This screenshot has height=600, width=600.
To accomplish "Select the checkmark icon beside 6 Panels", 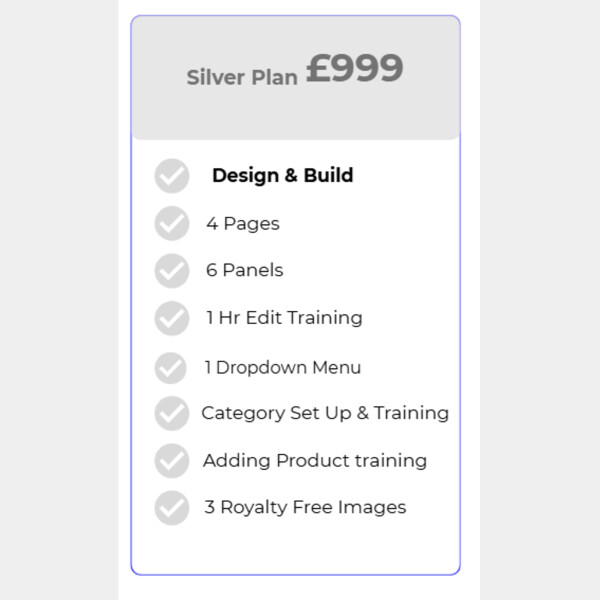I will coord(172,271).
